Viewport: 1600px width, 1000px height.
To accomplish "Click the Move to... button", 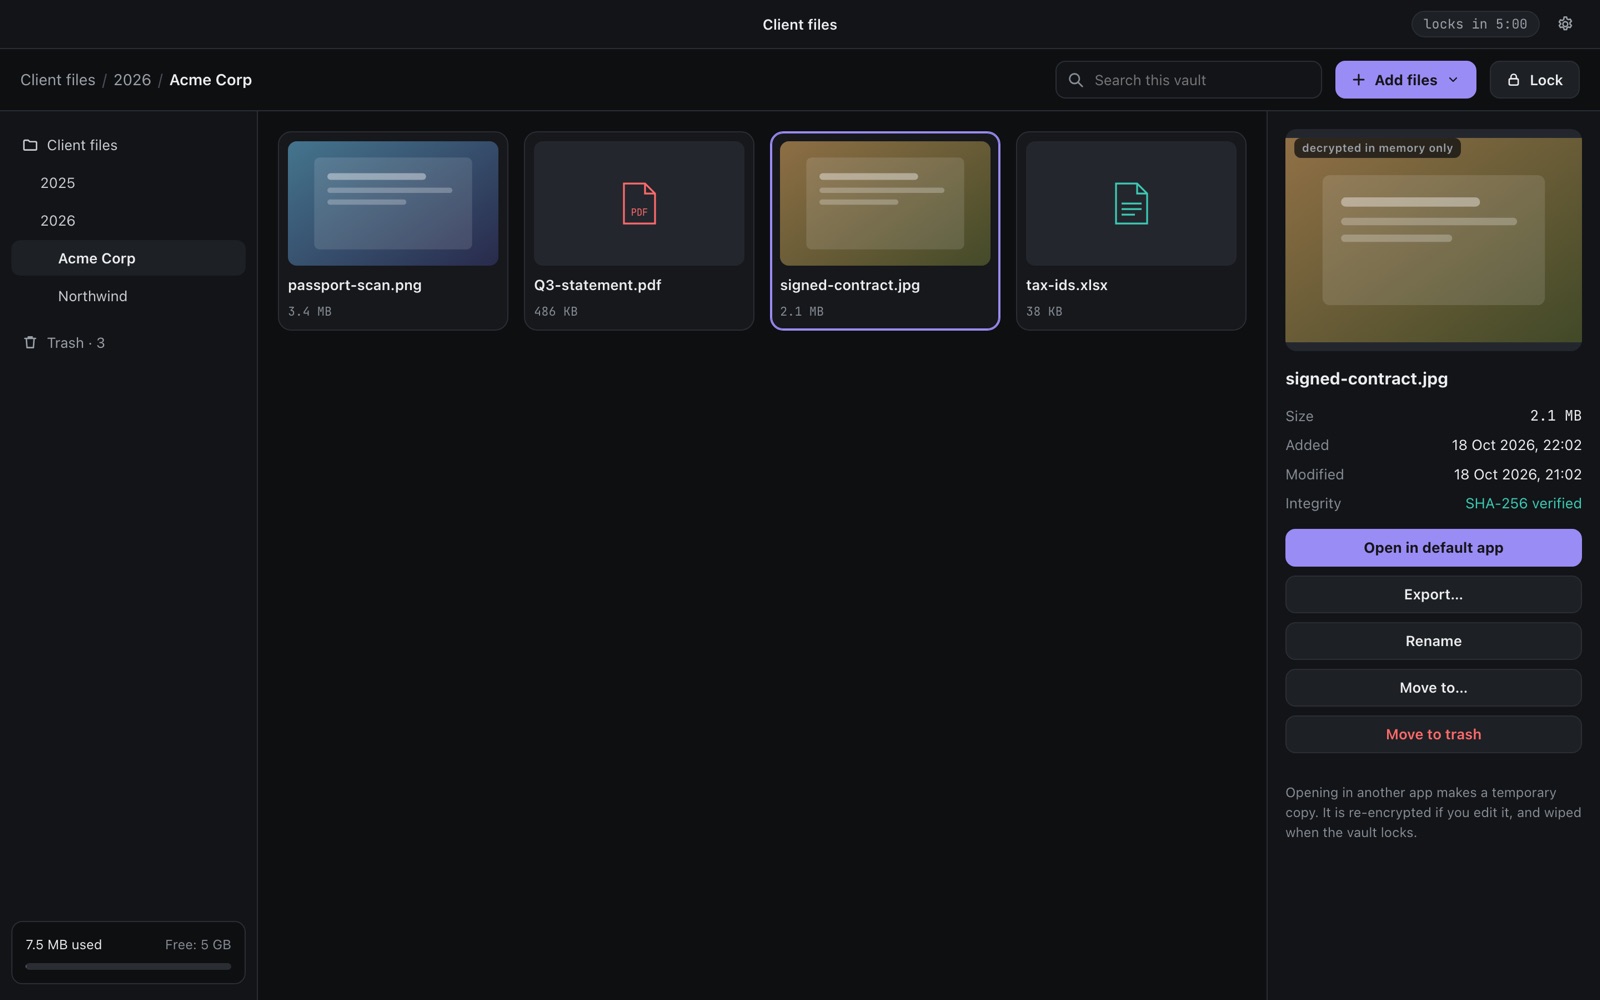I will tap(1433, 688).
